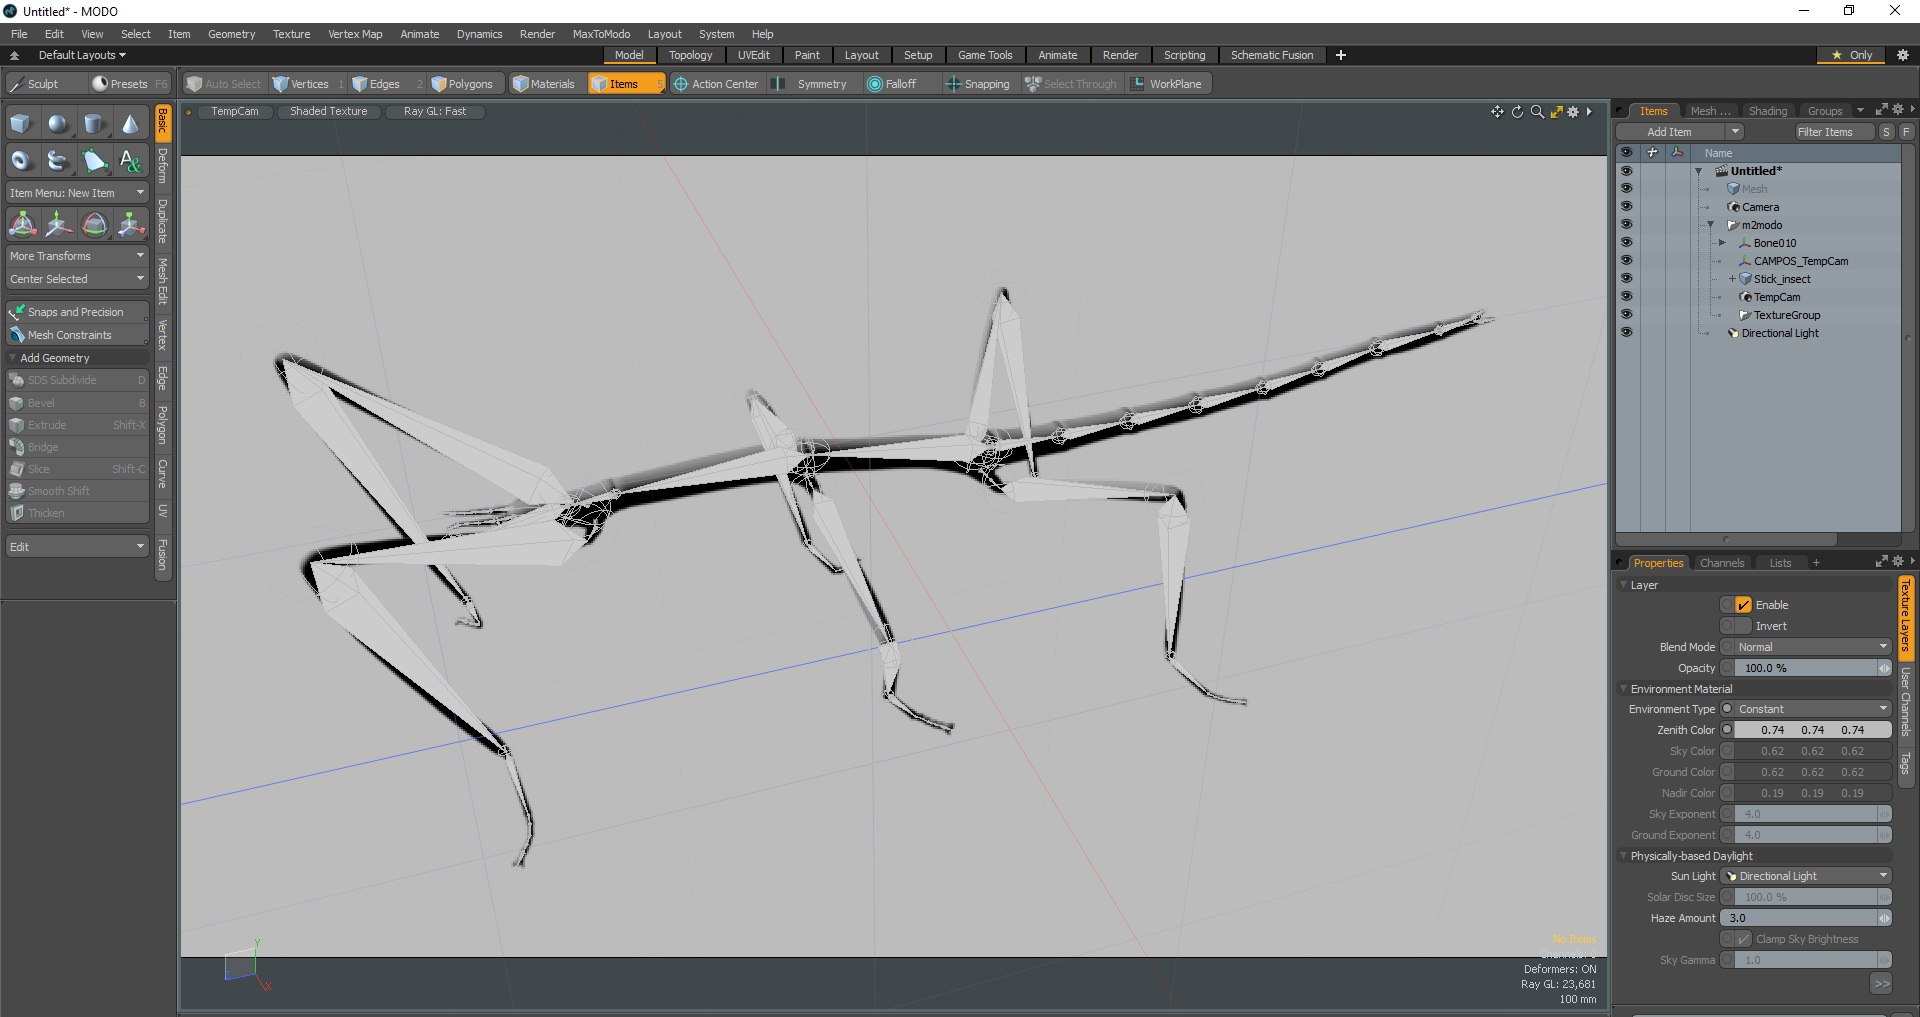
Task: Click the viewport rotate view icon
Action: (x=1517, y=112)
